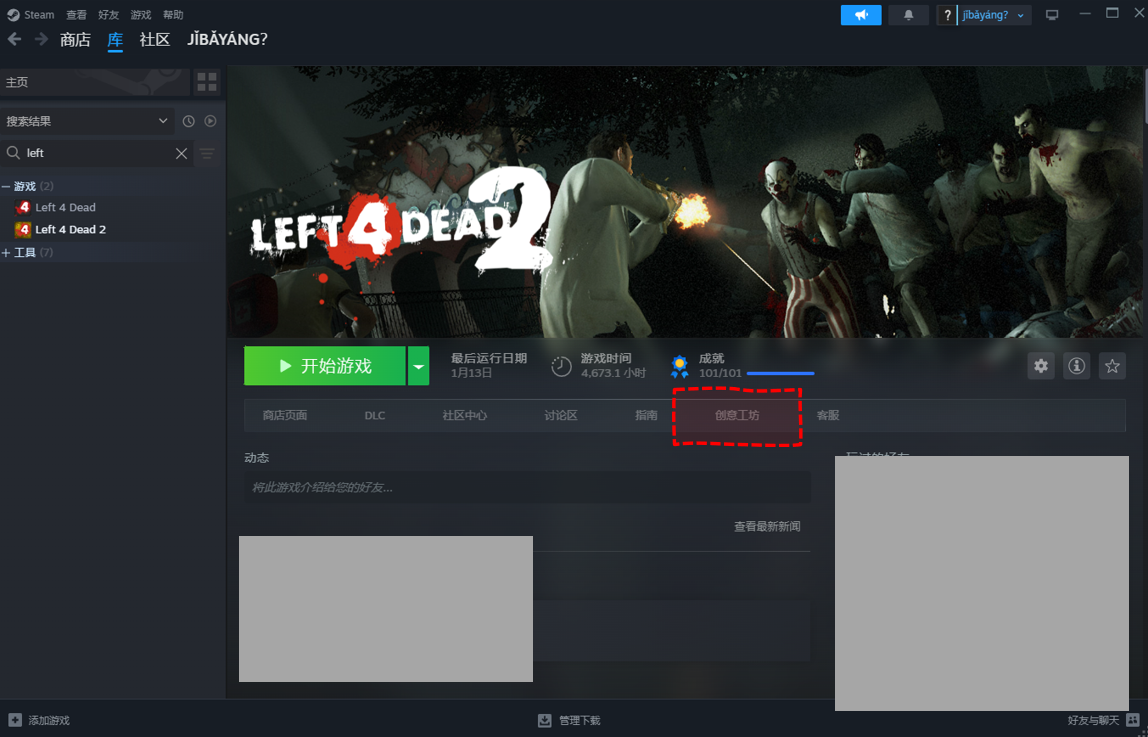1148x737 pixels.
Task: Switch to collections grid view
Action: [207, 82]
